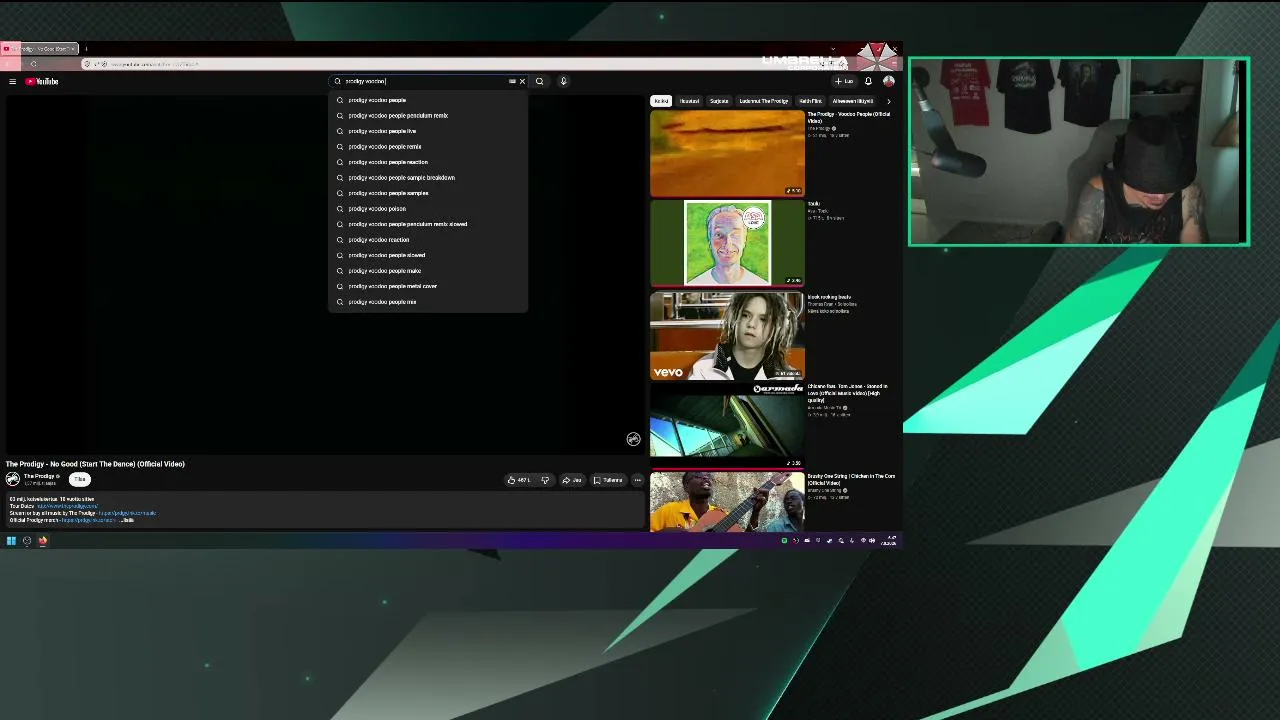Share the video with the arrow button
The width and height of the screenshot is (1280, 720).
pos(572,480)
